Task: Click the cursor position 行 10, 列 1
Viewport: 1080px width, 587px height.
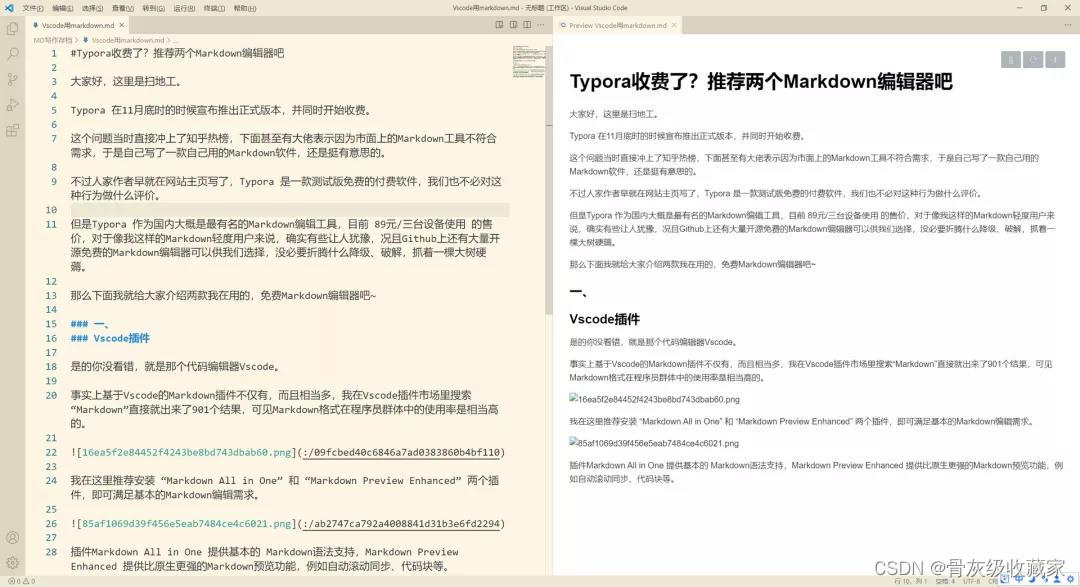Action: coord(911,581)
